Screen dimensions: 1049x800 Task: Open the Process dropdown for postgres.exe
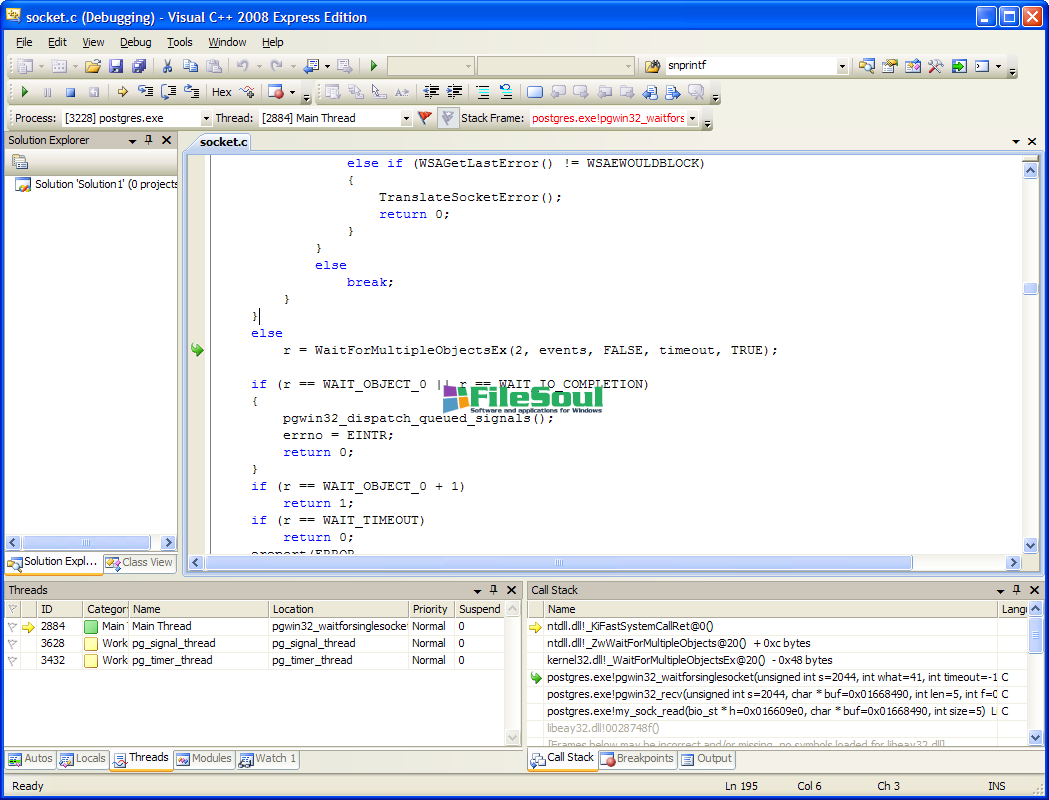[205, 118]
